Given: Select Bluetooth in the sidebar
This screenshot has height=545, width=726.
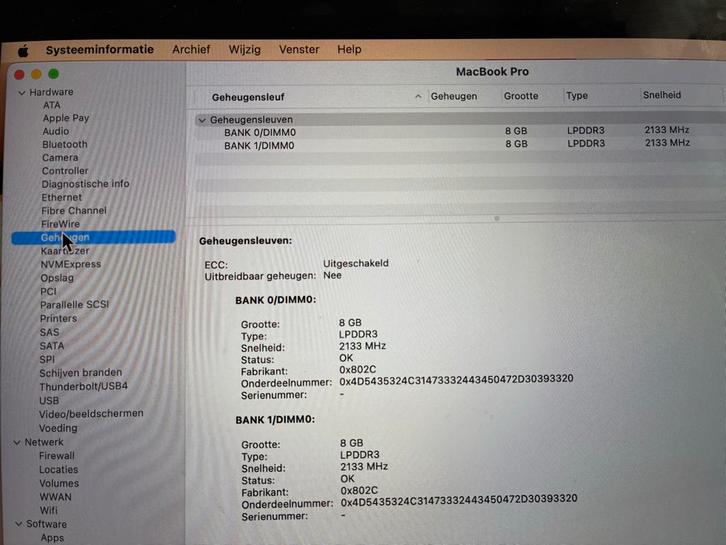Looking at the screenshot, I should [x=65, y=144].
